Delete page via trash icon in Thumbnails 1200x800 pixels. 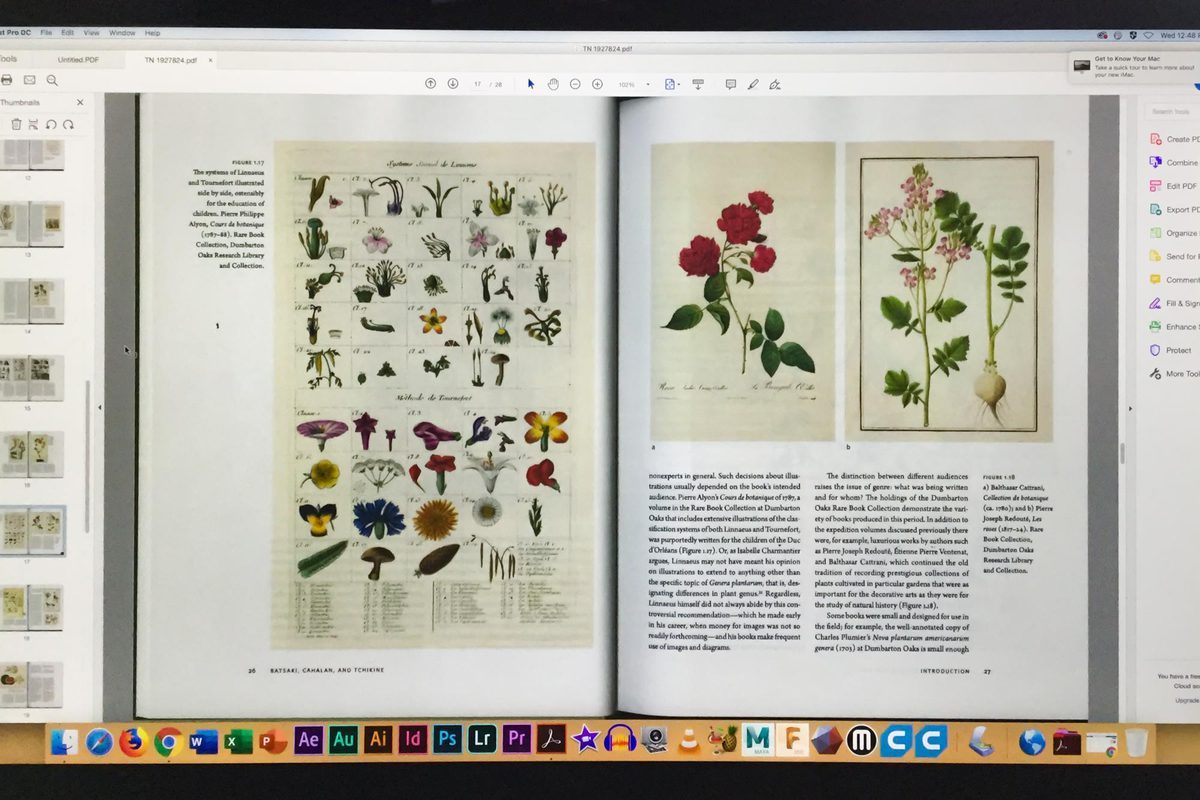click(16, 124)
